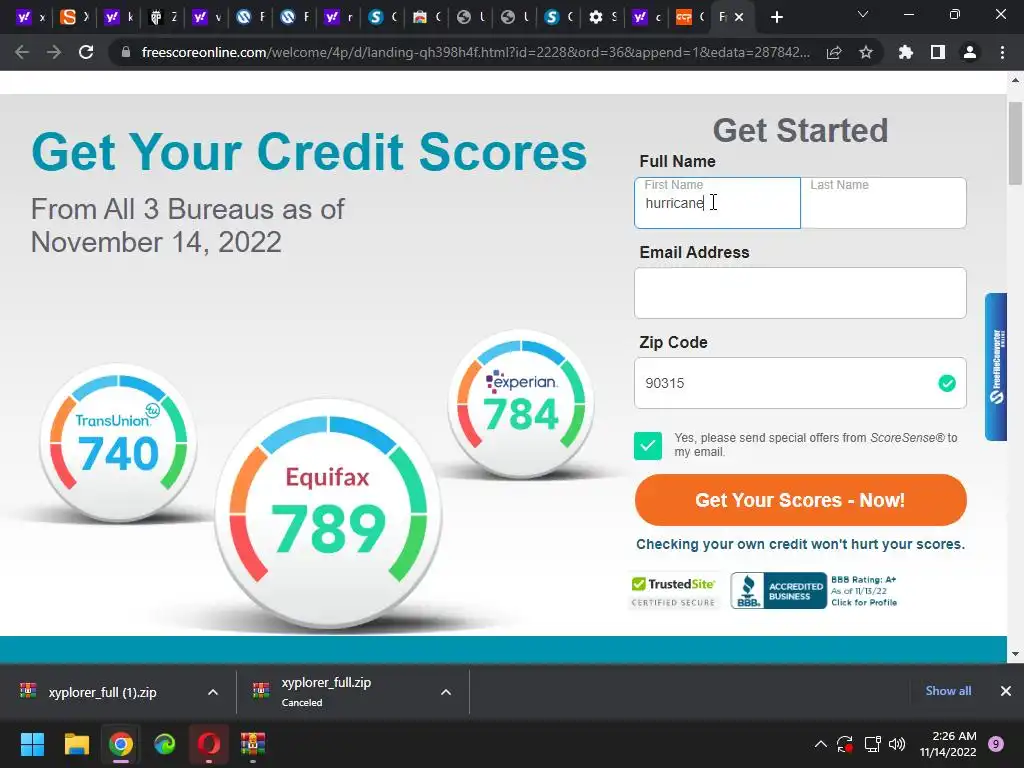
Task: Close the downloads bar
Action: coord(1006,691)
